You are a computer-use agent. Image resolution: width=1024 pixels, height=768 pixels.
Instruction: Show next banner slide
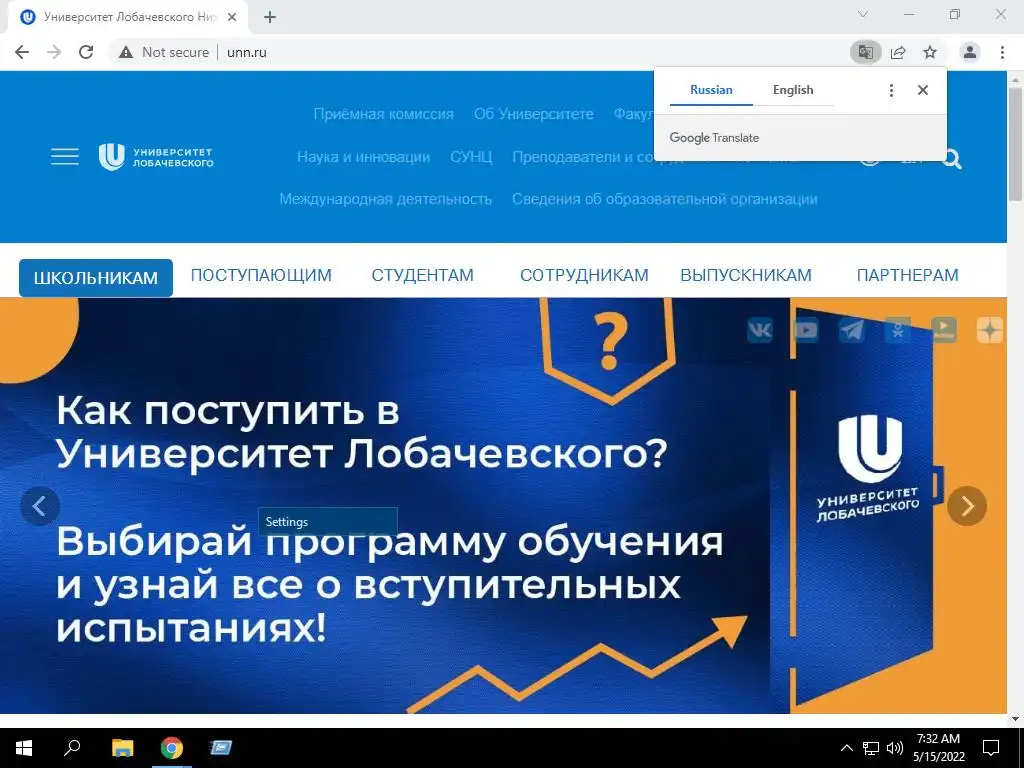967,506
